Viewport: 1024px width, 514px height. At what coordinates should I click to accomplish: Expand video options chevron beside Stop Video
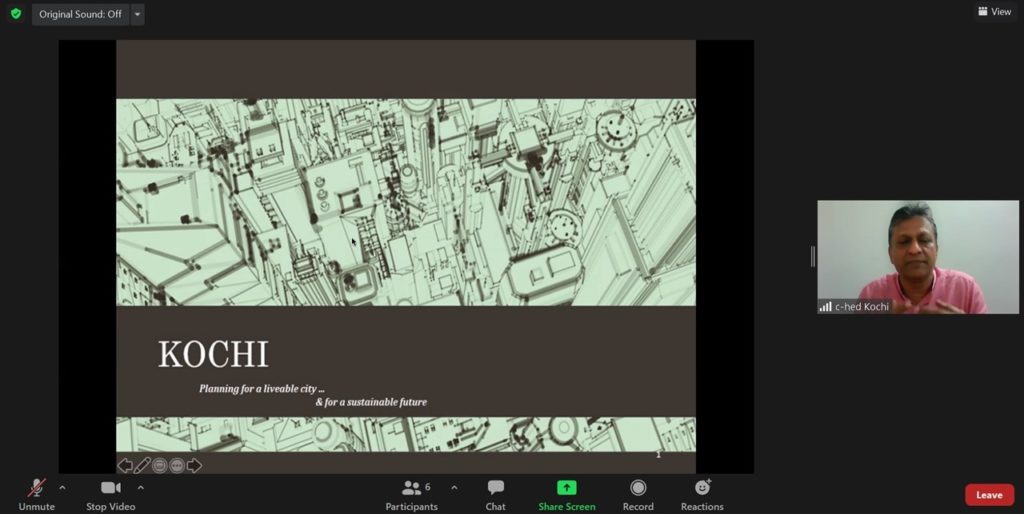[x=140, y=488]
